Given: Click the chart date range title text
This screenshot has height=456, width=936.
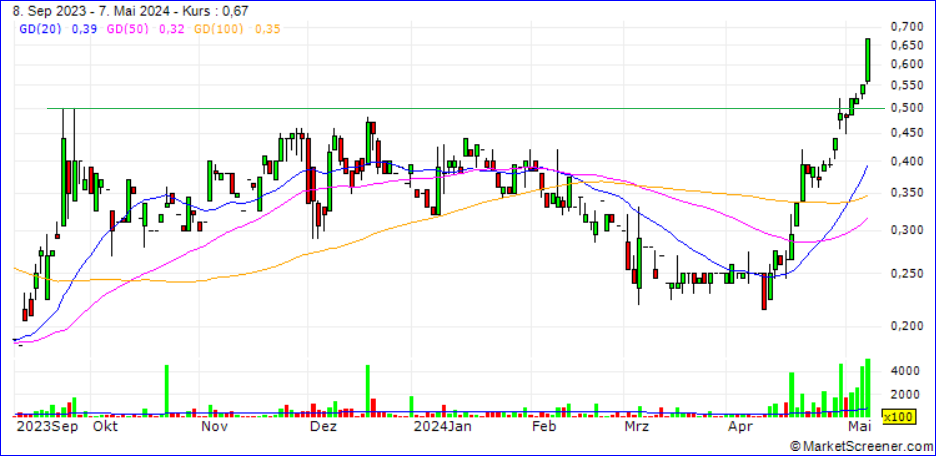Looking at the screenshot, I should (130, 11).
